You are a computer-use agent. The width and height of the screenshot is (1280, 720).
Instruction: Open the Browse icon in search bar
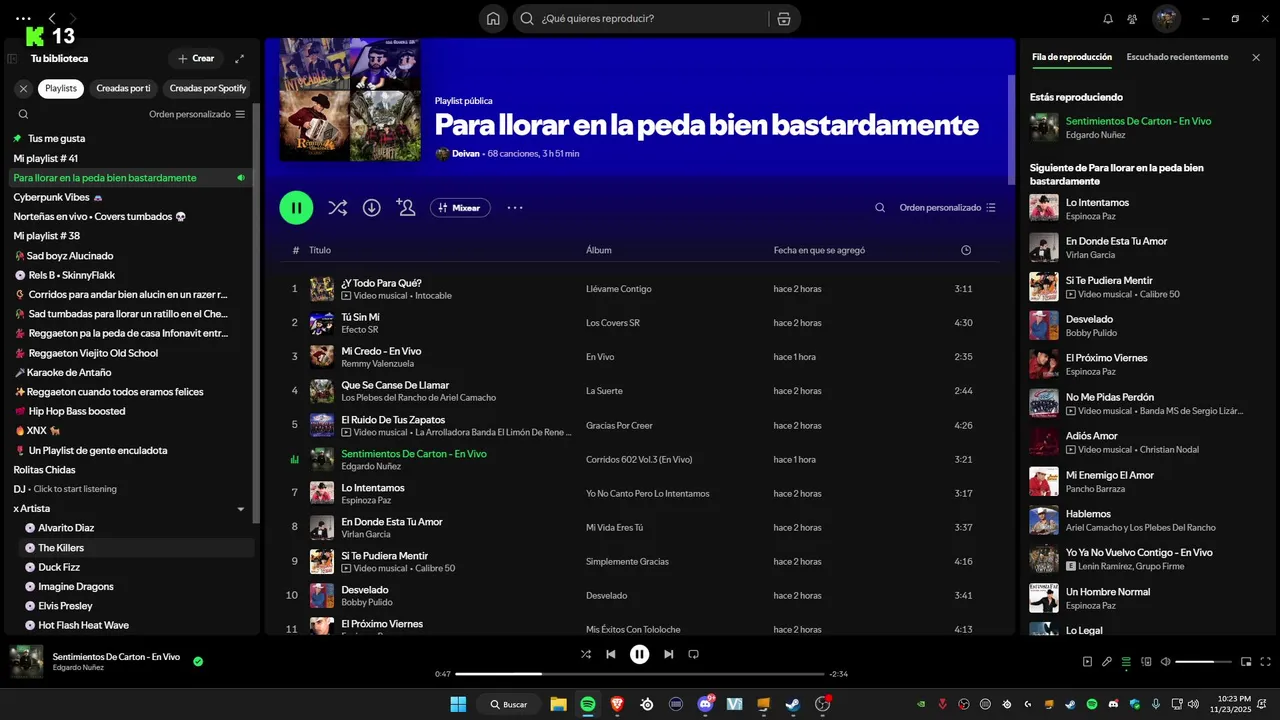[784, 18]
